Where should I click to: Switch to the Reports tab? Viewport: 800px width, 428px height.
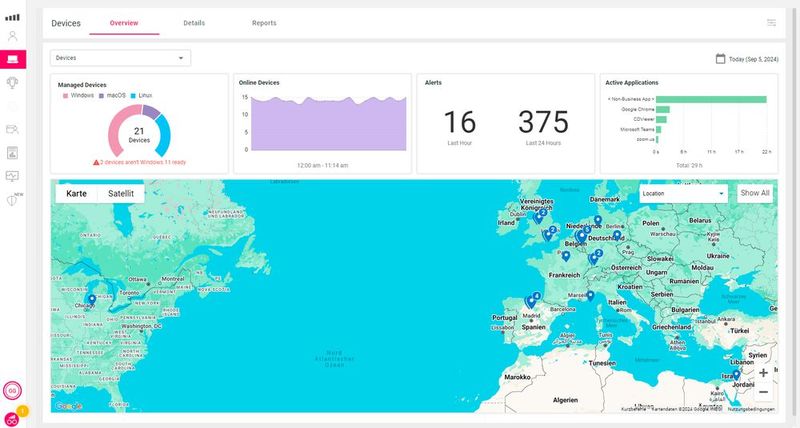pyautogui.click(x=264, y=23)
